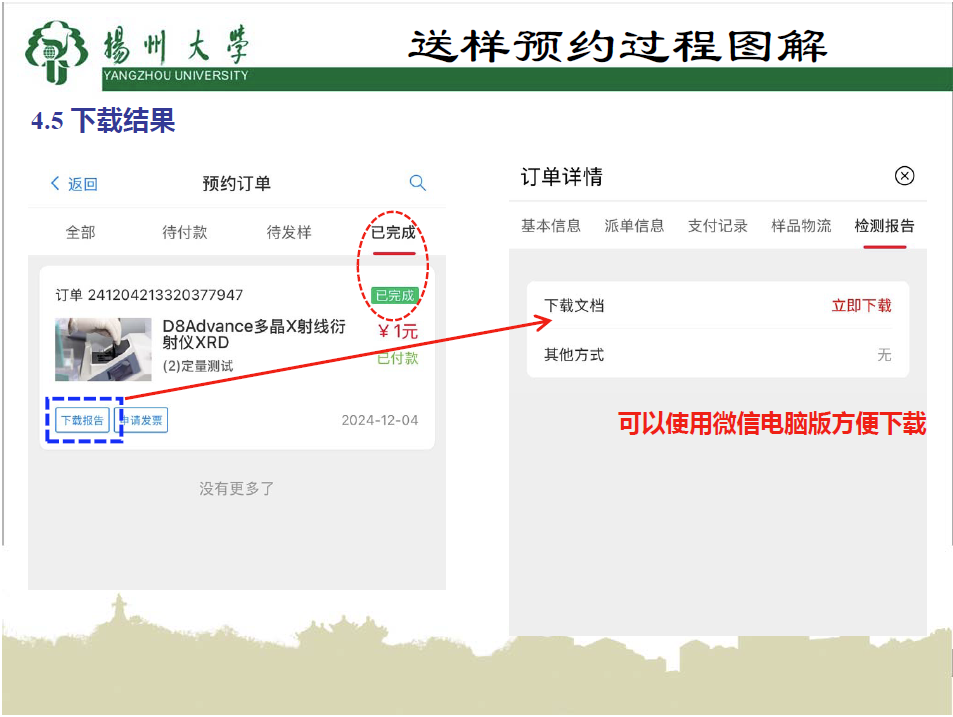Open the XRD instrument thumbnail image
The width and height of the screenshot is (953, 717).
[103, 349]
